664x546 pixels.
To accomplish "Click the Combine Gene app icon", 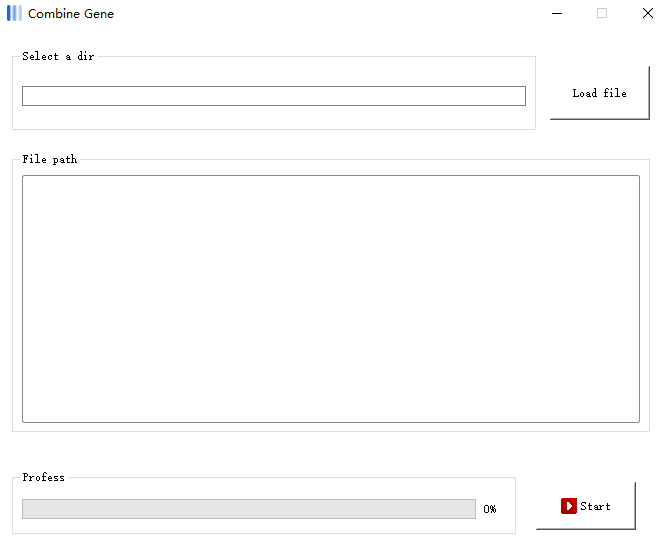I will pyautogui.click(x=14, y=13).
